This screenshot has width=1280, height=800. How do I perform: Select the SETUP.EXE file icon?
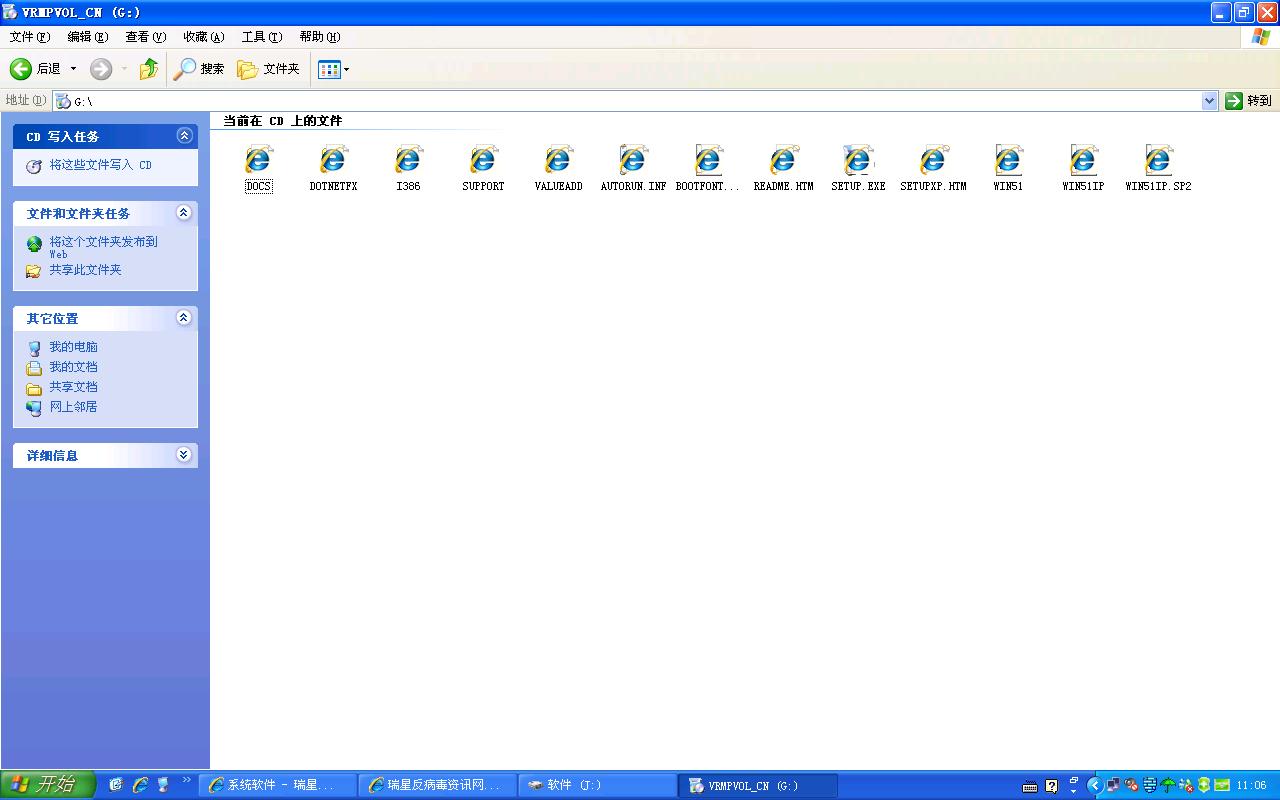pos(858,160)
